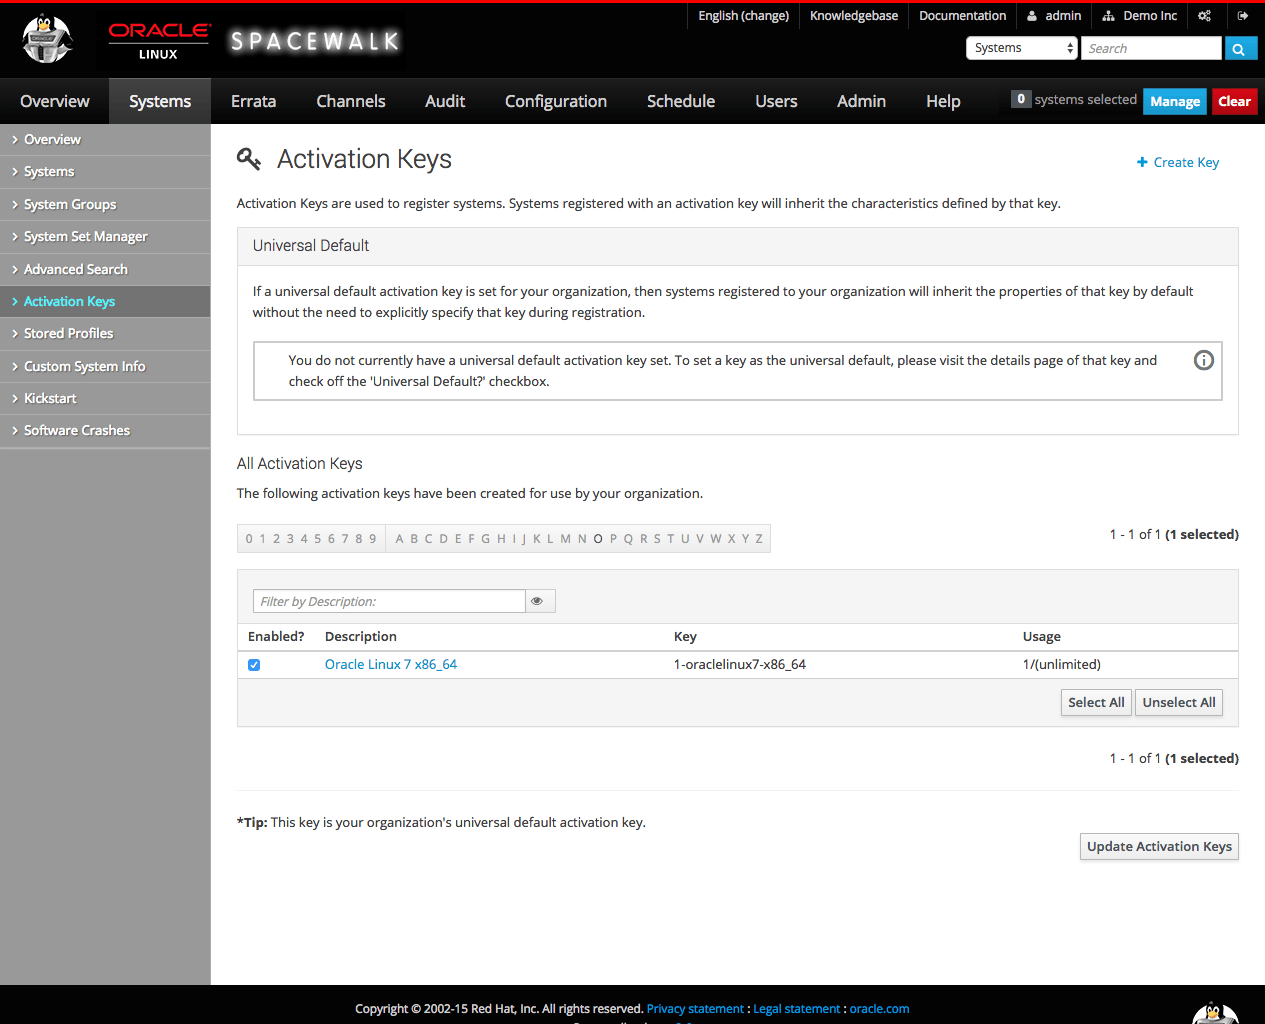This screenshot has height=1024, width=1265.
Task: Uncheck the Oracle Linux 7 x86_64 enabled checkbox
Action: 254,665
